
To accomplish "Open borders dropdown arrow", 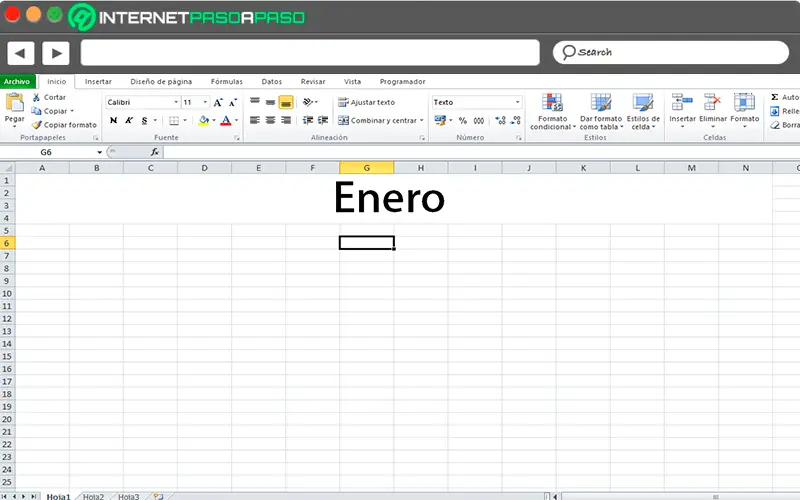I will point(185,120).
